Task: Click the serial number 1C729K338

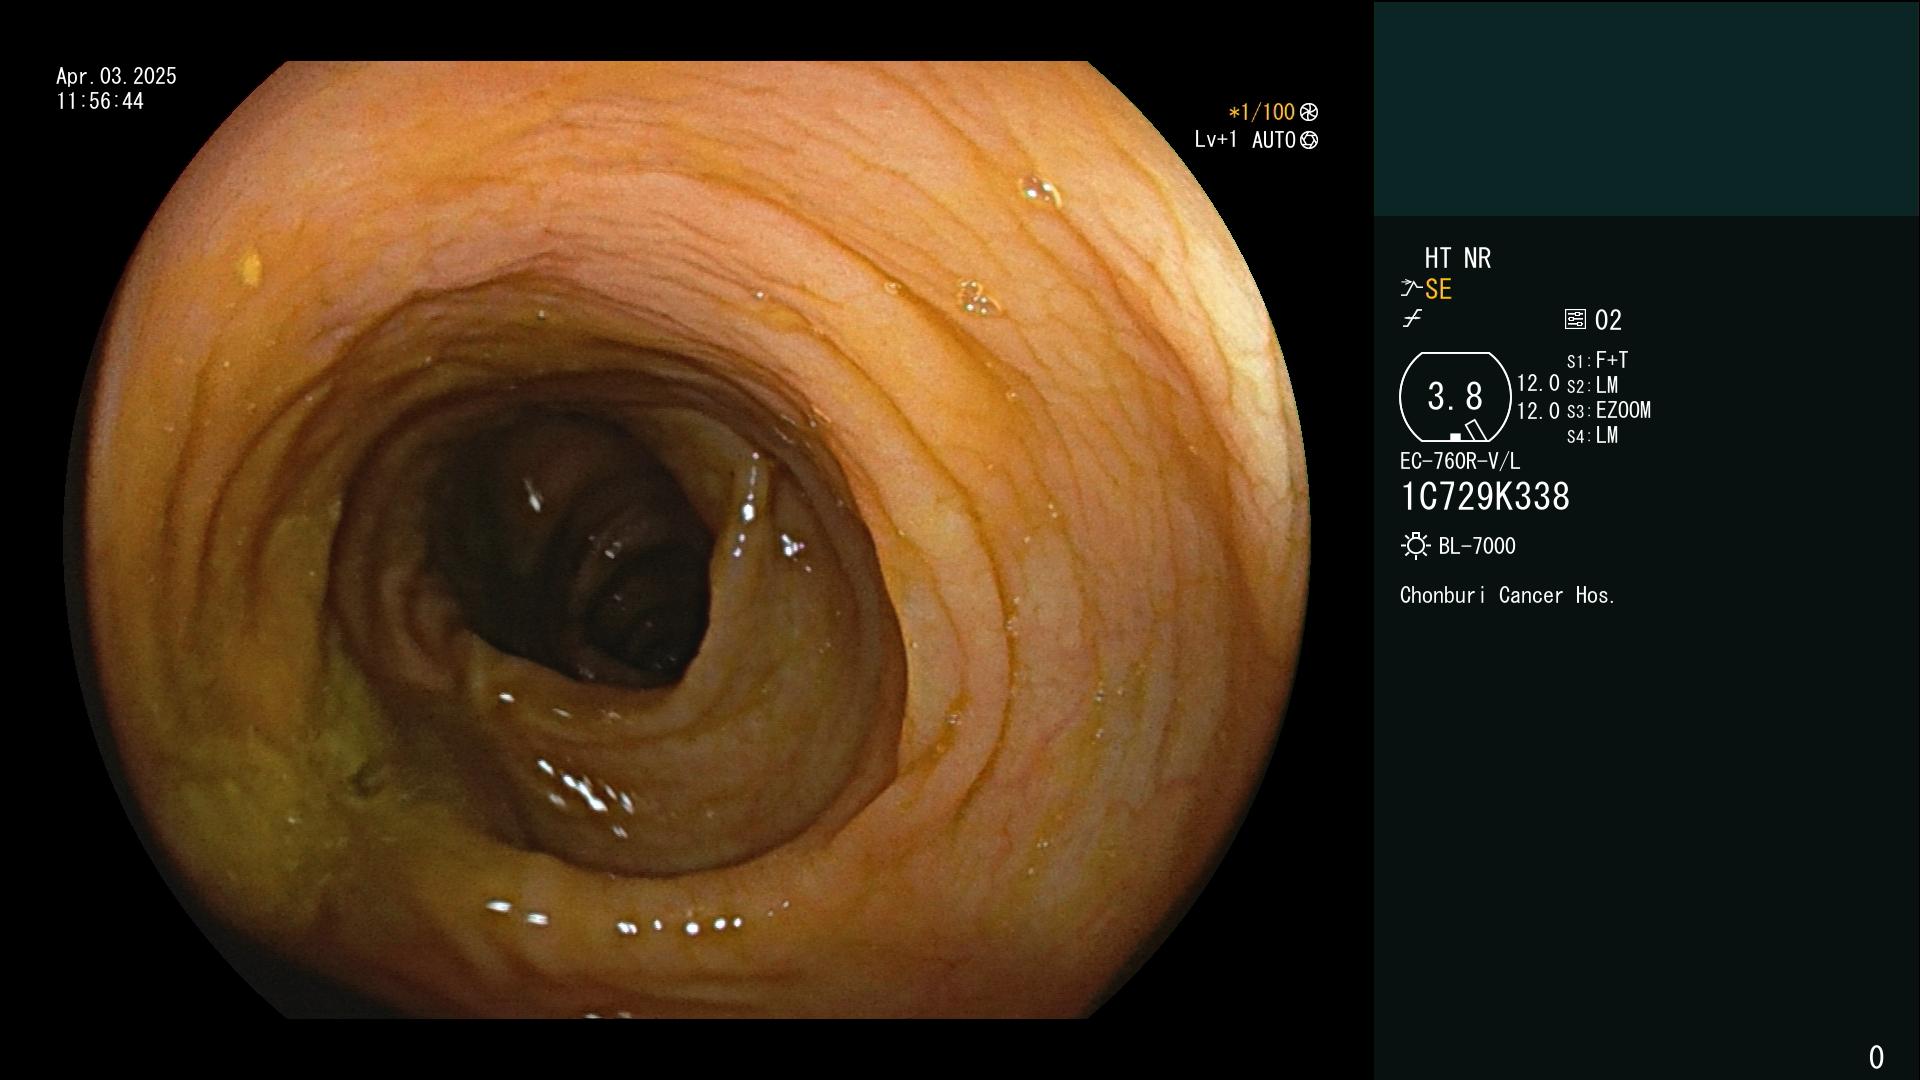Action: (x=1485, y=497)
